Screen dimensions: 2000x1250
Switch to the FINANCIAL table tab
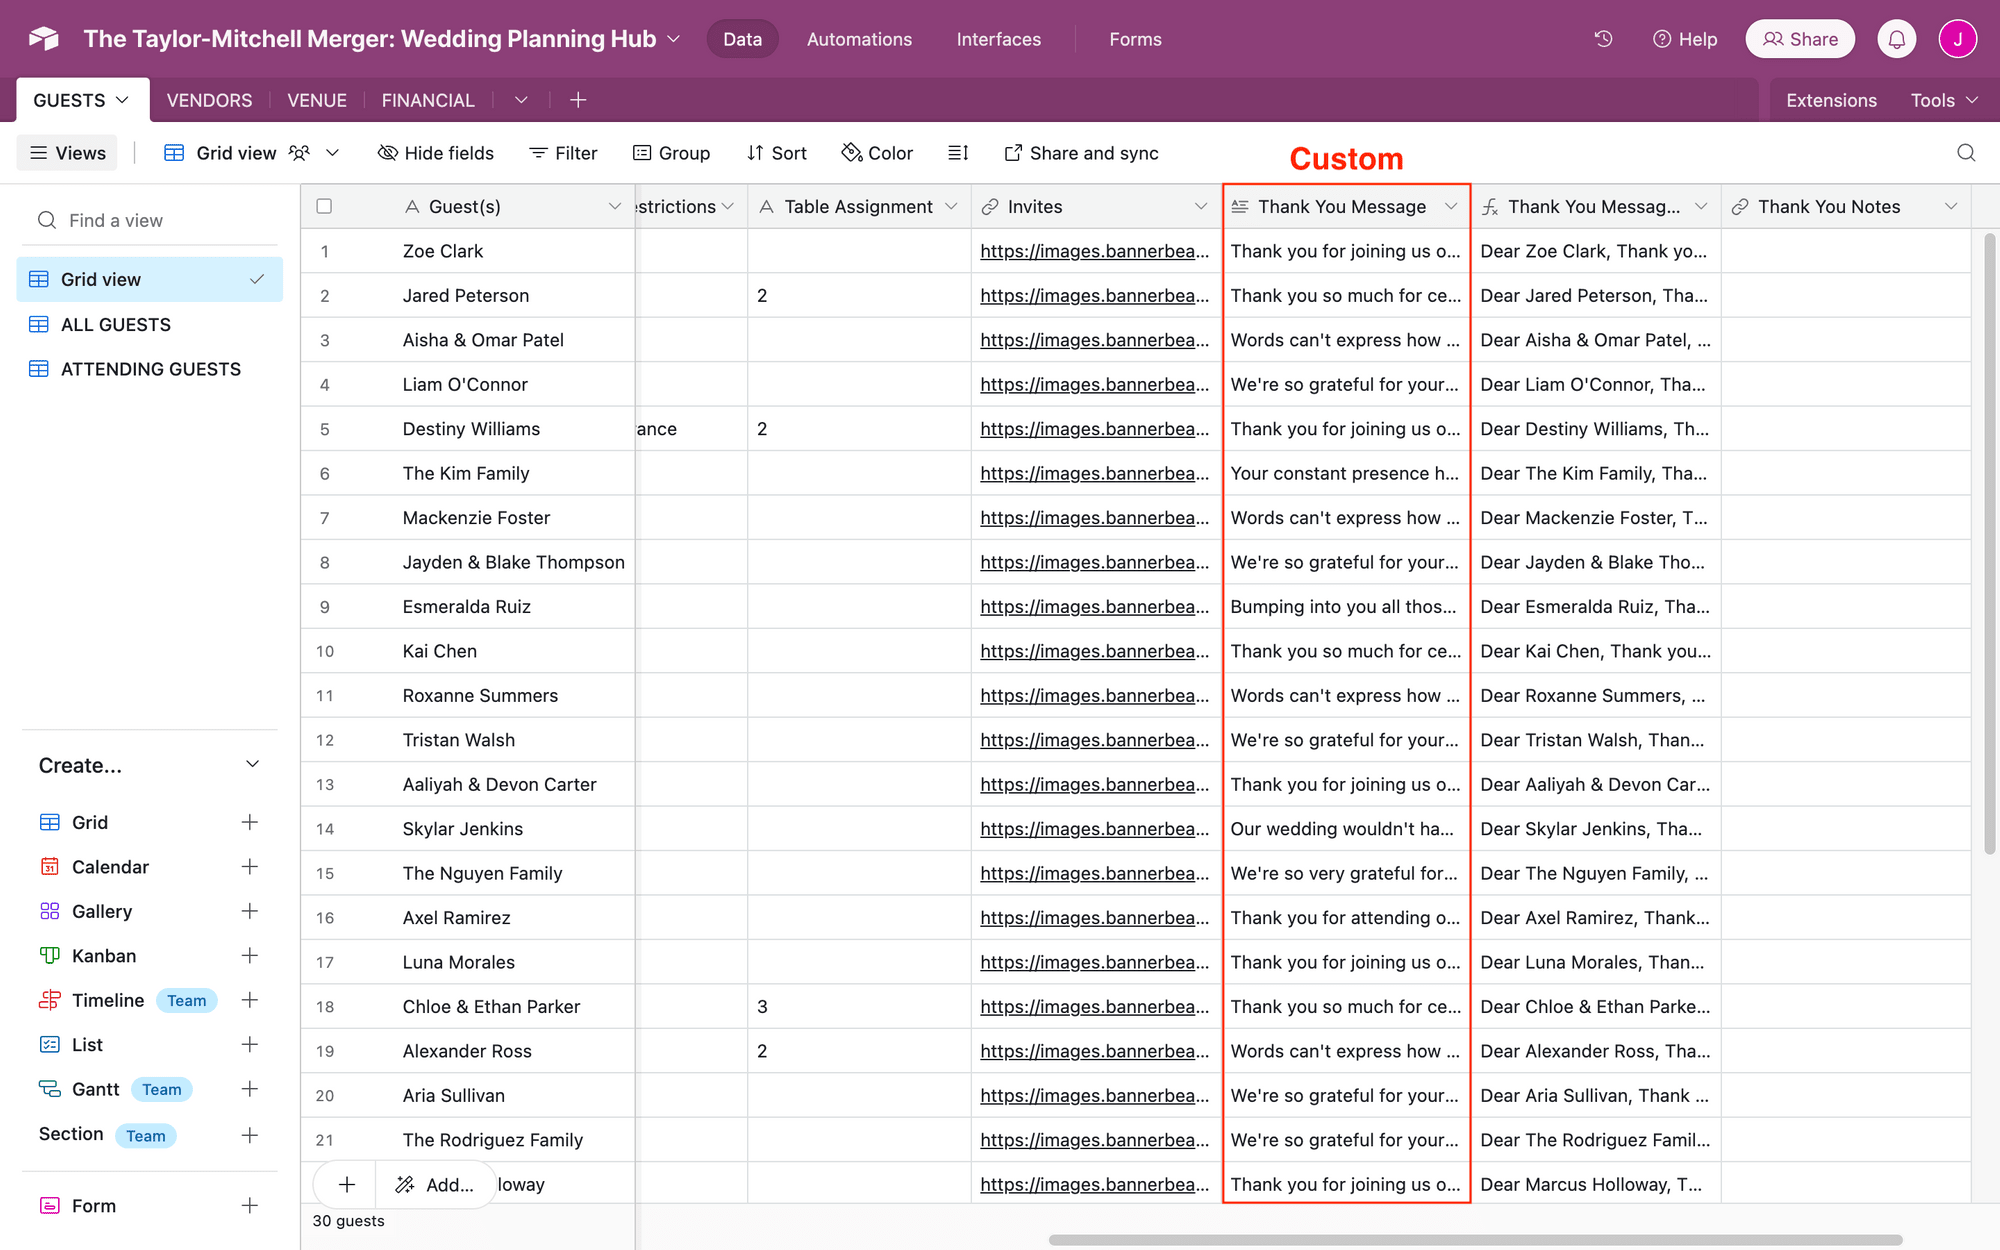pyautogui.click(x=428, y=100)
